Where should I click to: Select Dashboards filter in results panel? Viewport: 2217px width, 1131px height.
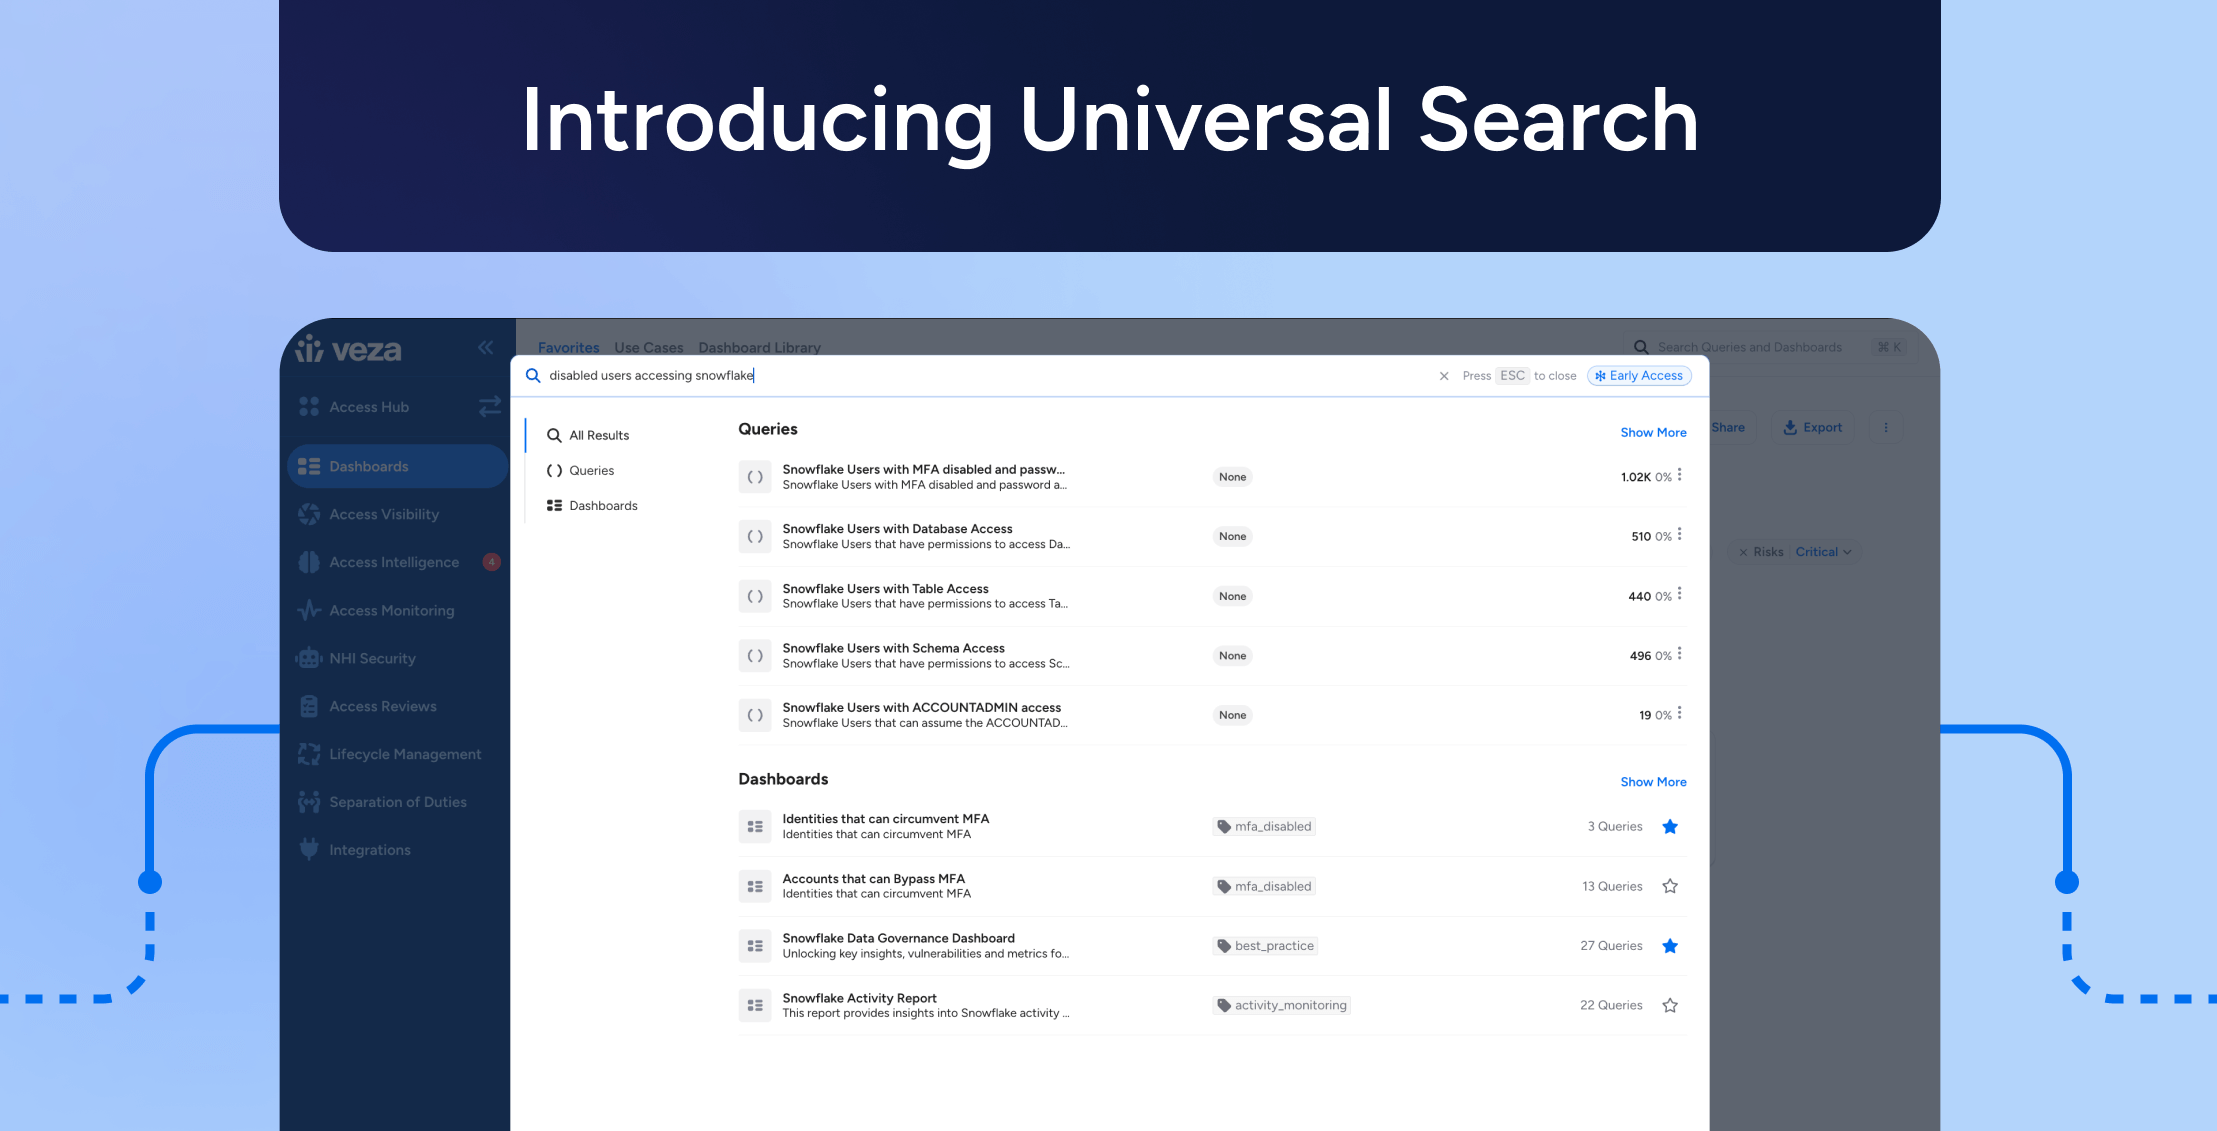[x=592, y=505]
